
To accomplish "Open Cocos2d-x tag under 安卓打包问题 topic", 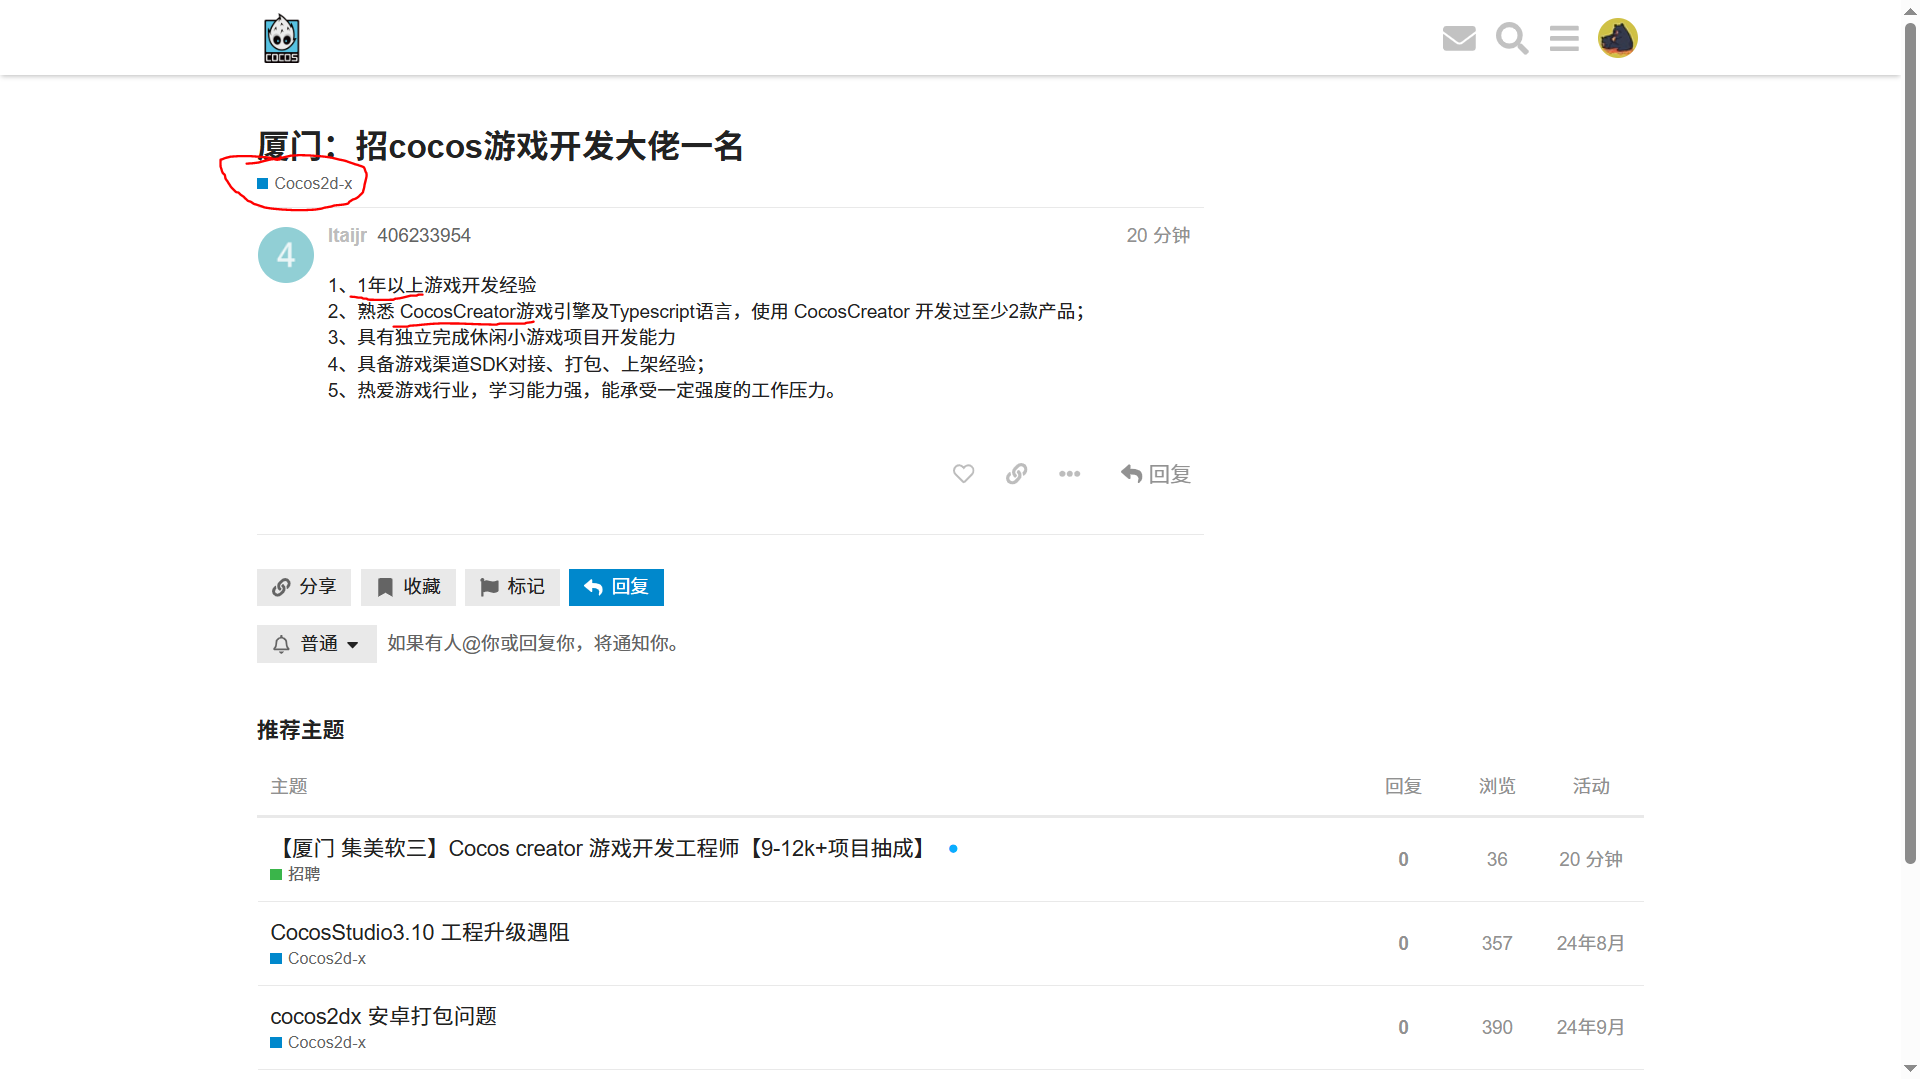I will click(x=318, y=1043).
